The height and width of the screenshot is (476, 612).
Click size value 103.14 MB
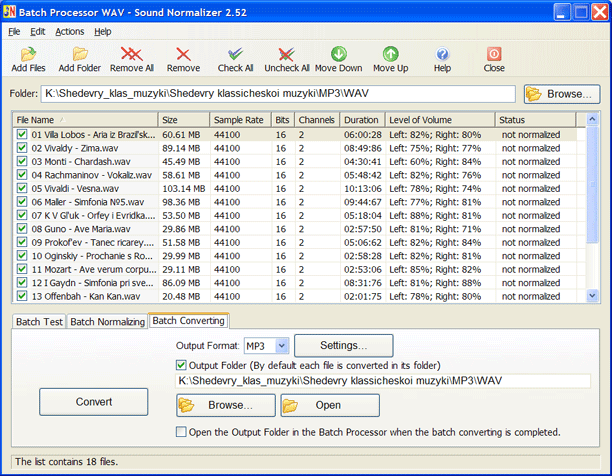pyautogui.click(x=184, y=188)
